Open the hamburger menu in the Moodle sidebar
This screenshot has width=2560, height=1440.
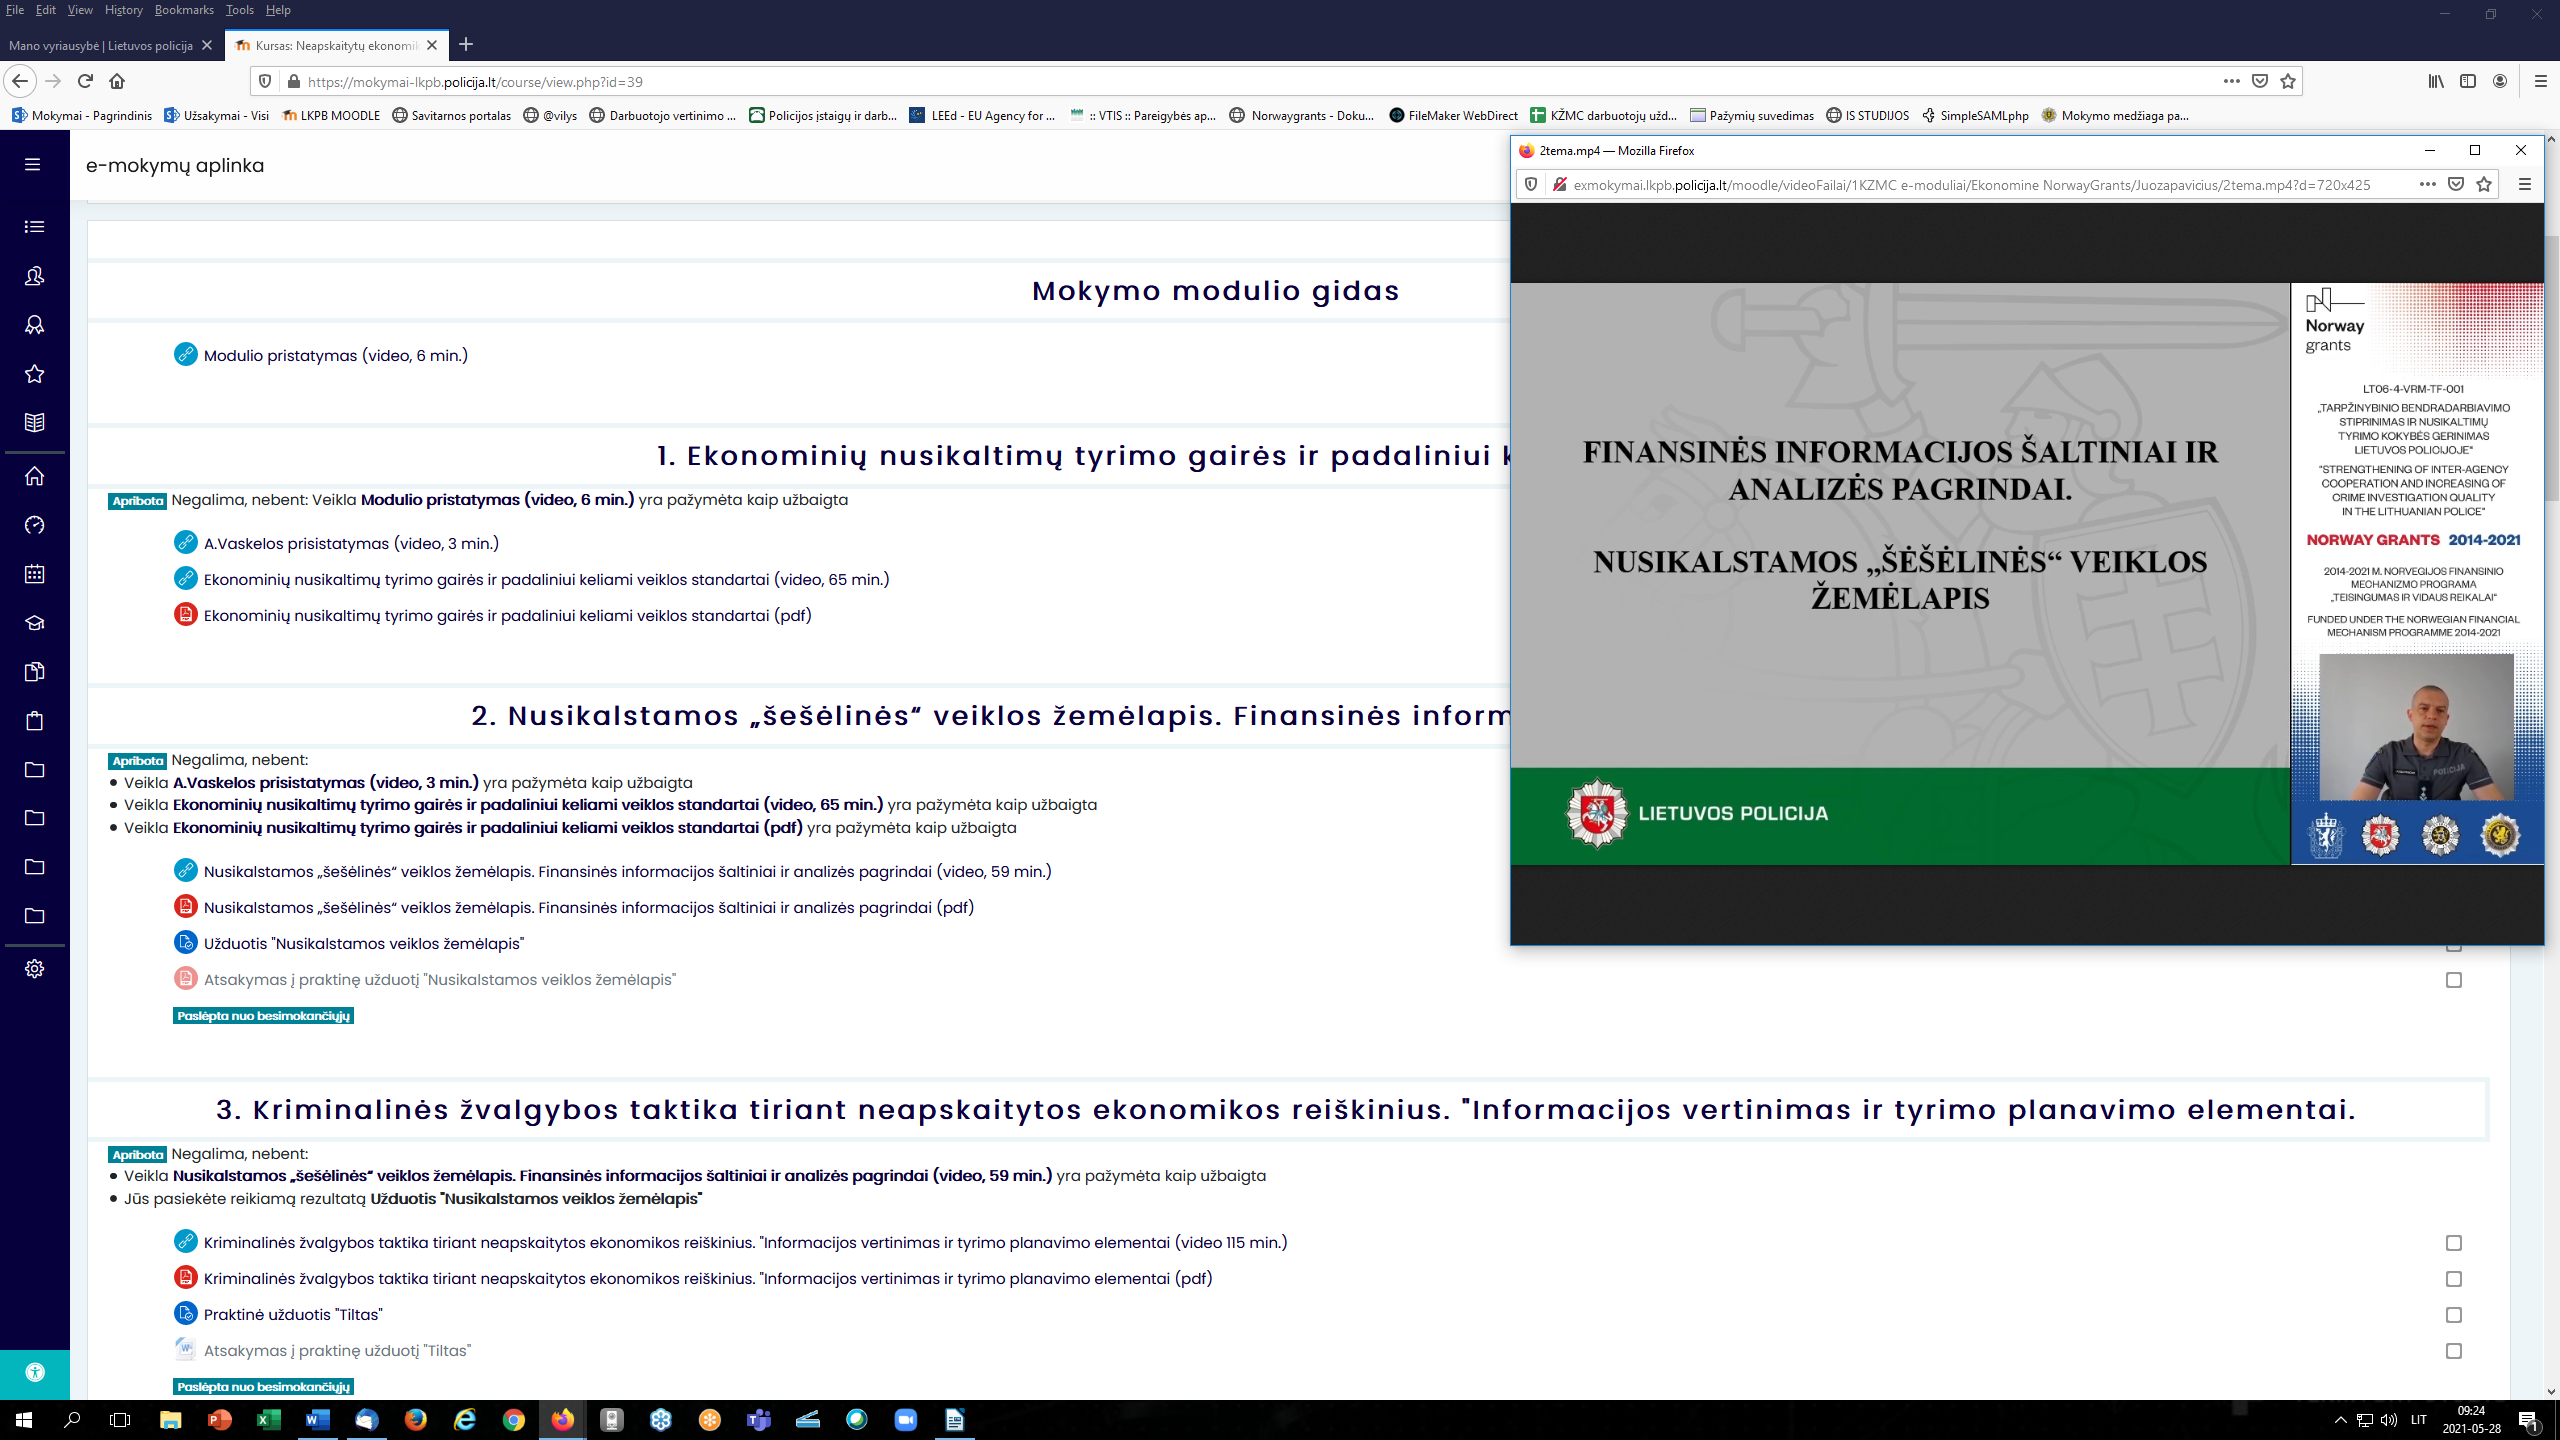click(x=33, y=165)
